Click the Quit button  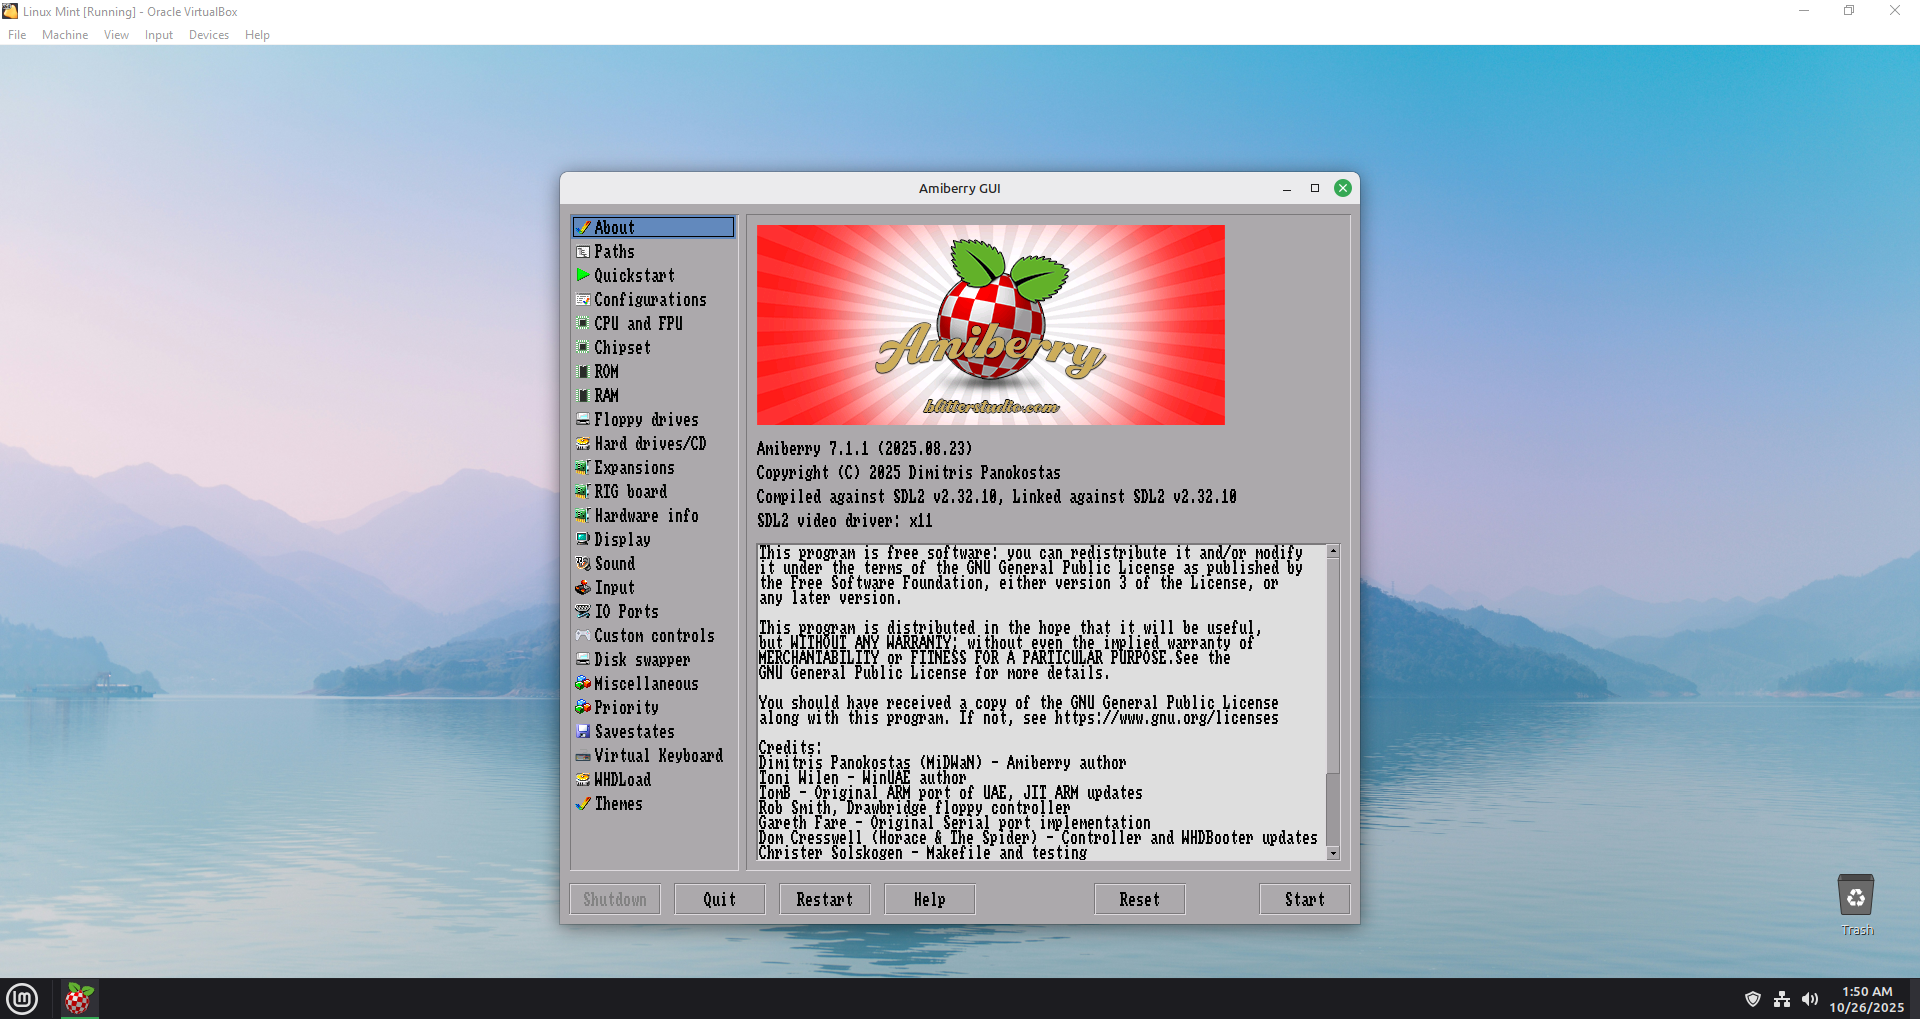[720, 900]
